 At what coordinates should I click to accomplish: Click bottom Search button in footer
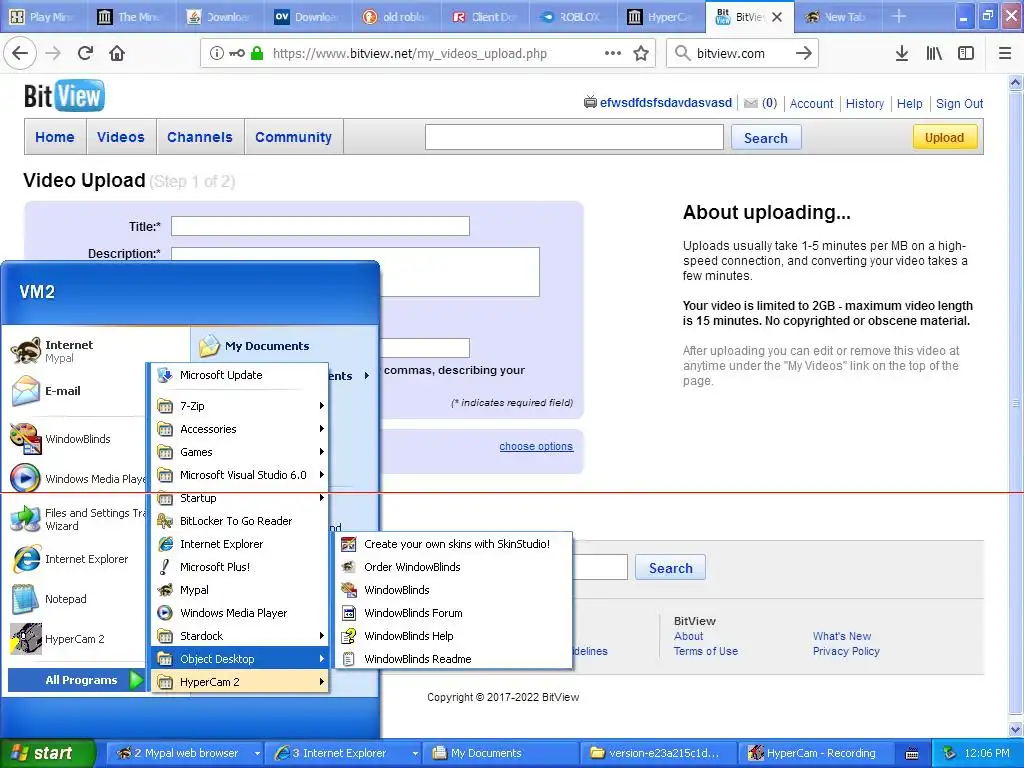pos(670,568)
